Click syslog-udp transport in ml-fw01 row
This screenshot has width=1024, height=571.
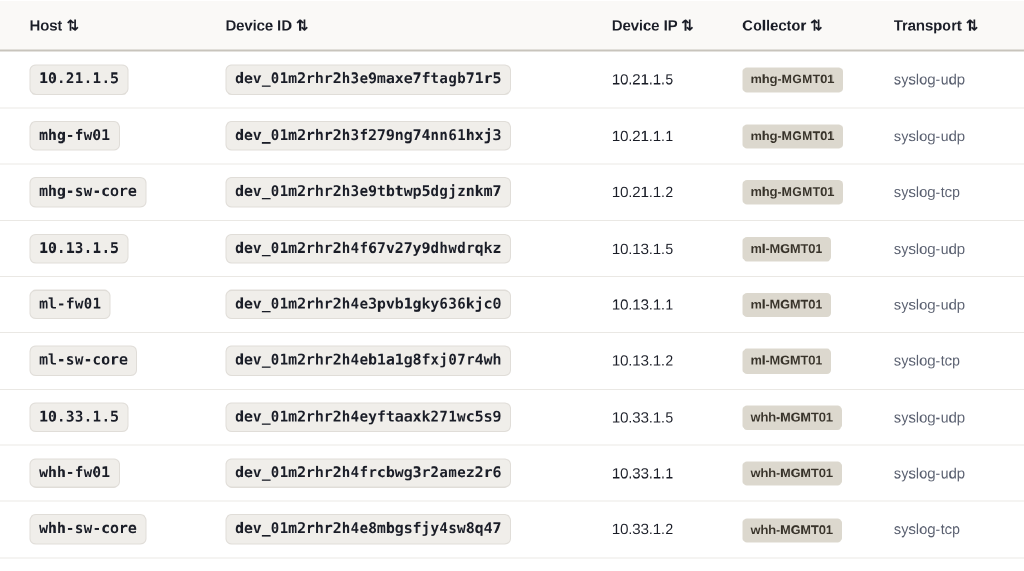(x=929, y=305)
